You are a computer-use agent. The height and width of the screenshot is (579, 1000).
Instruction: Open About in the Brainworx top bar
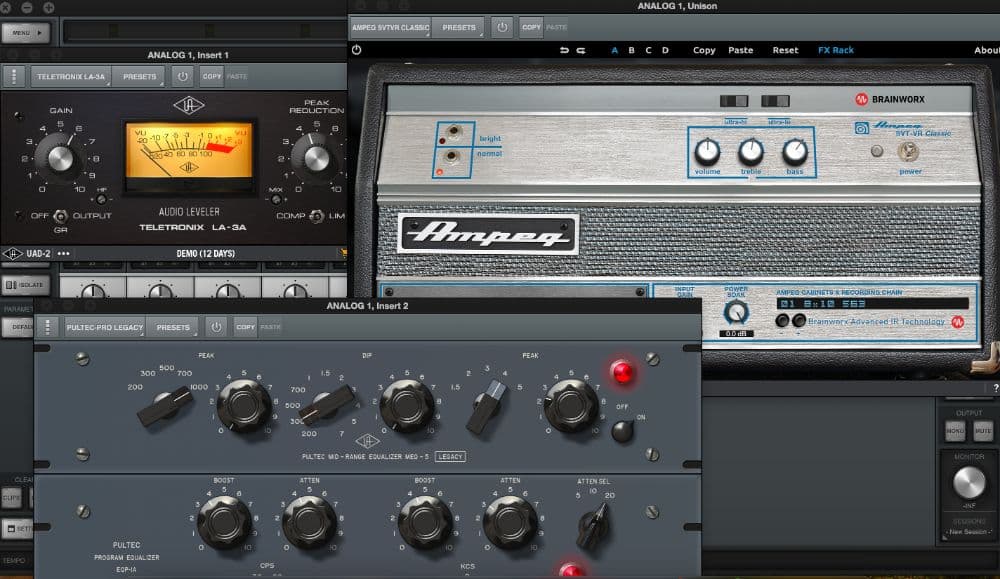(987, 50)
